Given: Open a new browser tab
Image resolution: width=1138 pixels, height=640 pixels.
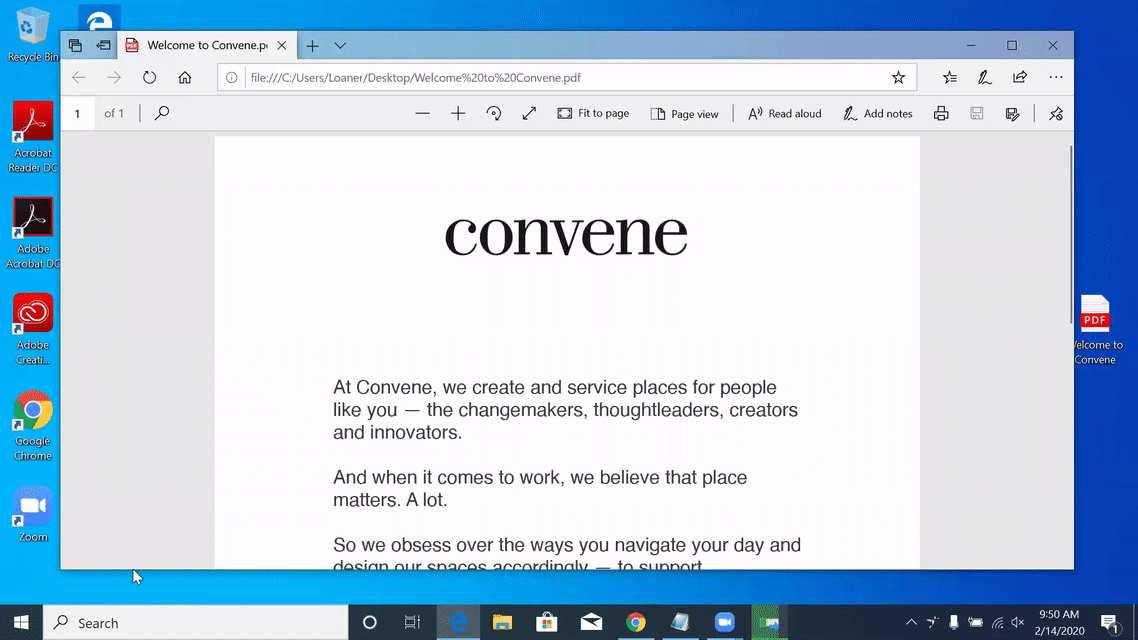Looking at the screenshot, I should tap(314, 45).
